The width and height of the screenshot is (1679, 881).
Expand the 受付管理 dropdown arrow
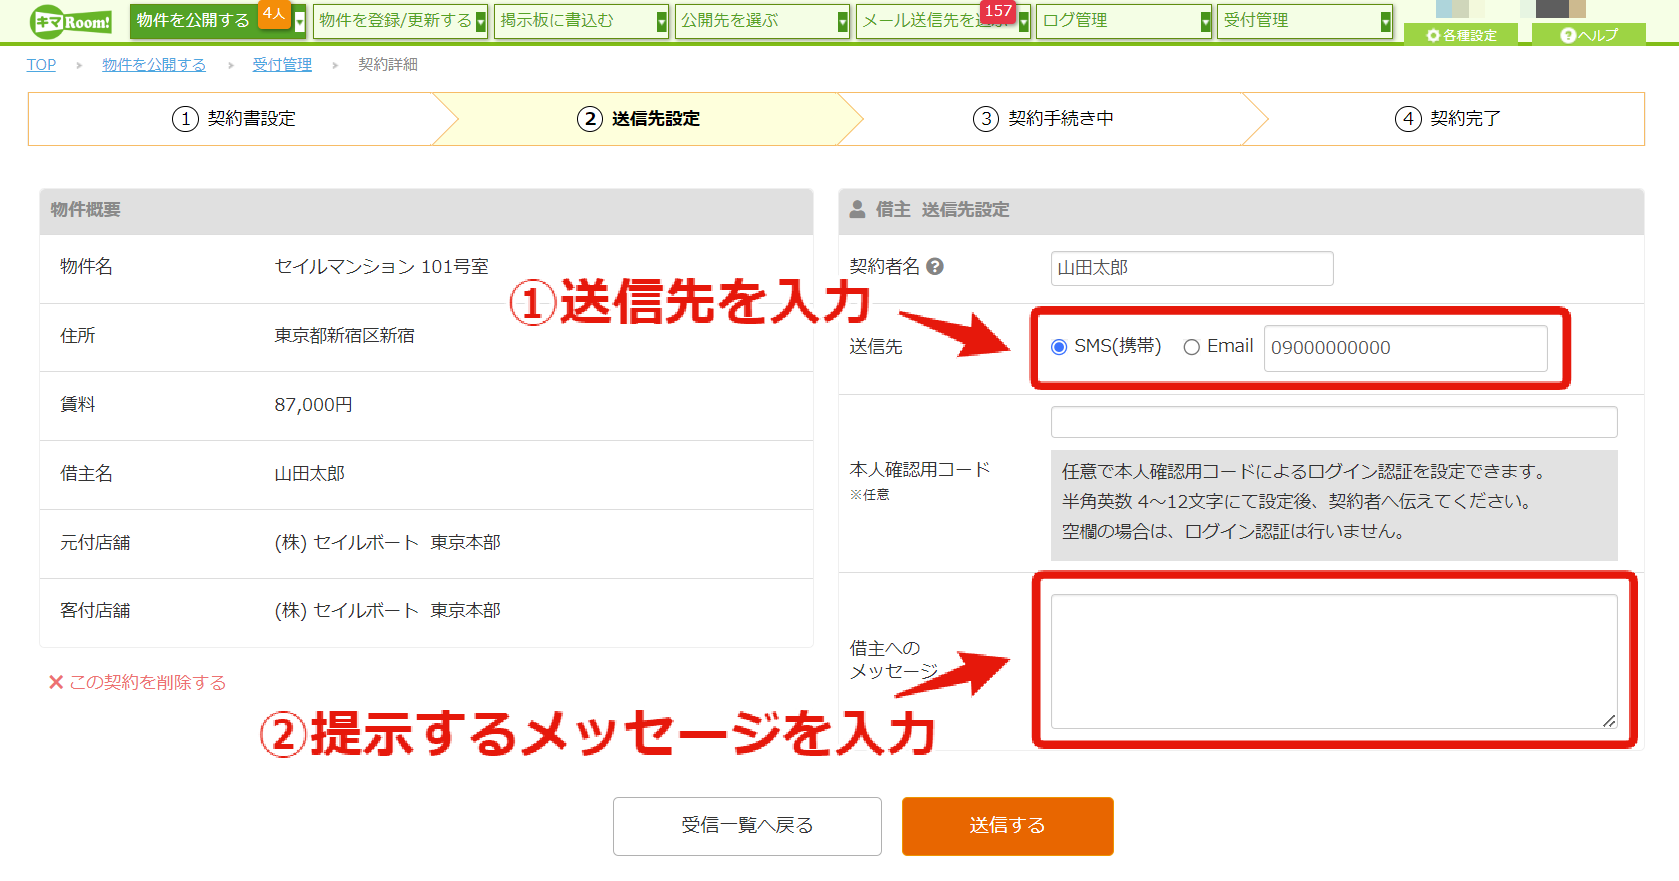pyautogui.click(x=1386, y=21)
